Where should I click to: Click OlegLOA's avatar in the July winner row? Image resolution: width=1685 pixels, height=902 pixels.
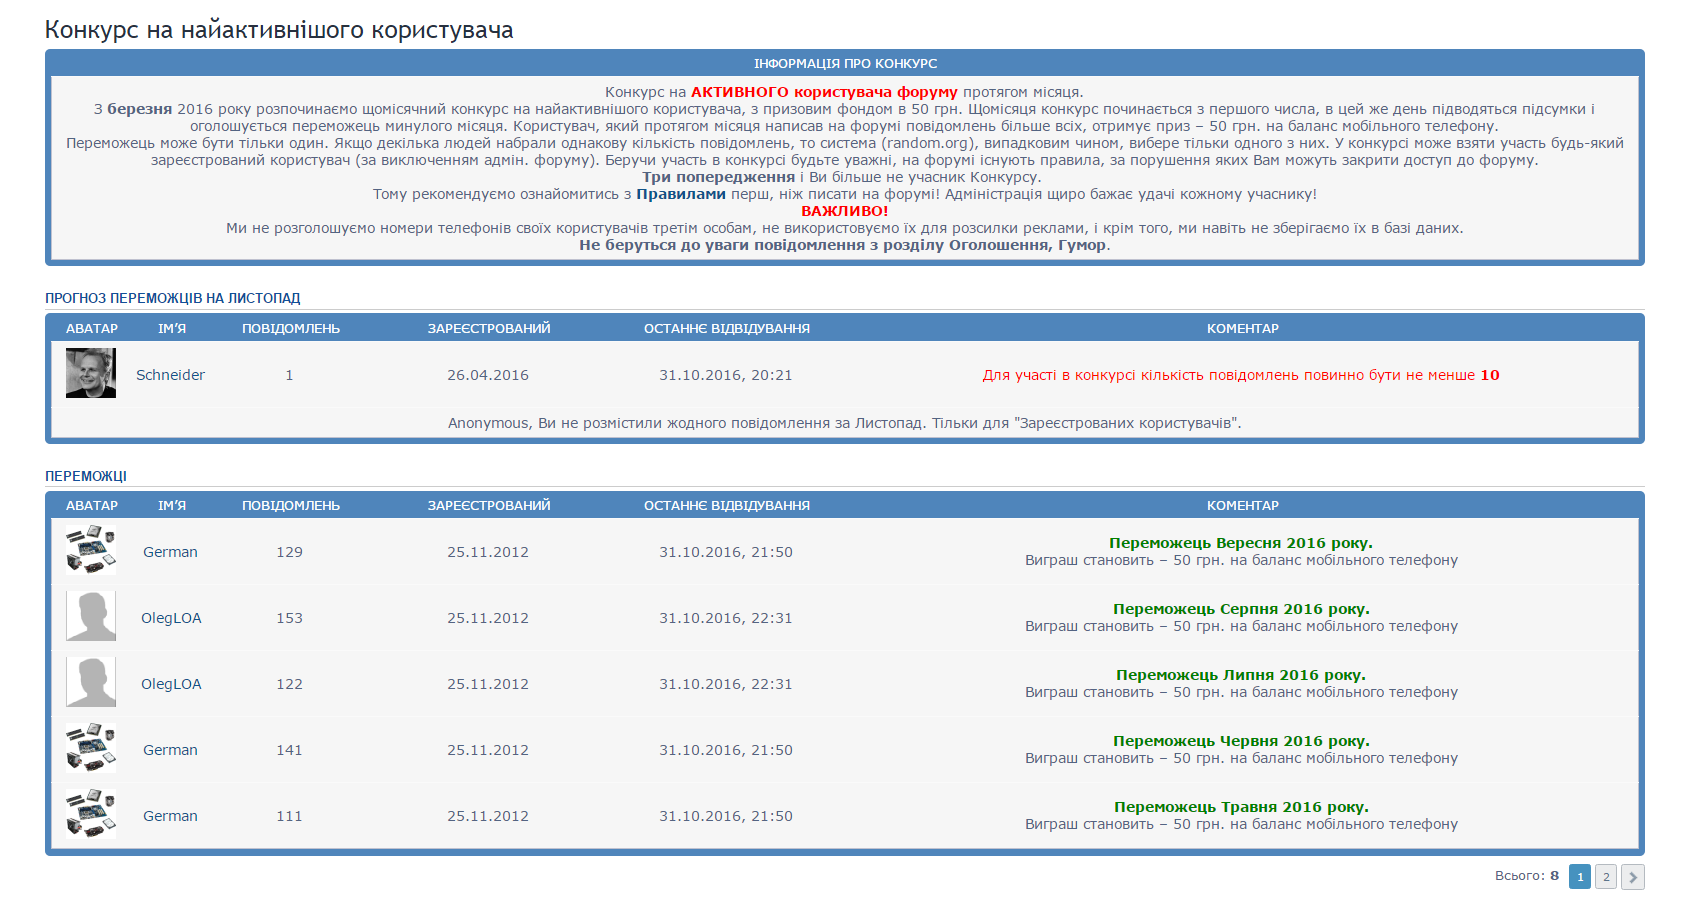click(91, 682)
